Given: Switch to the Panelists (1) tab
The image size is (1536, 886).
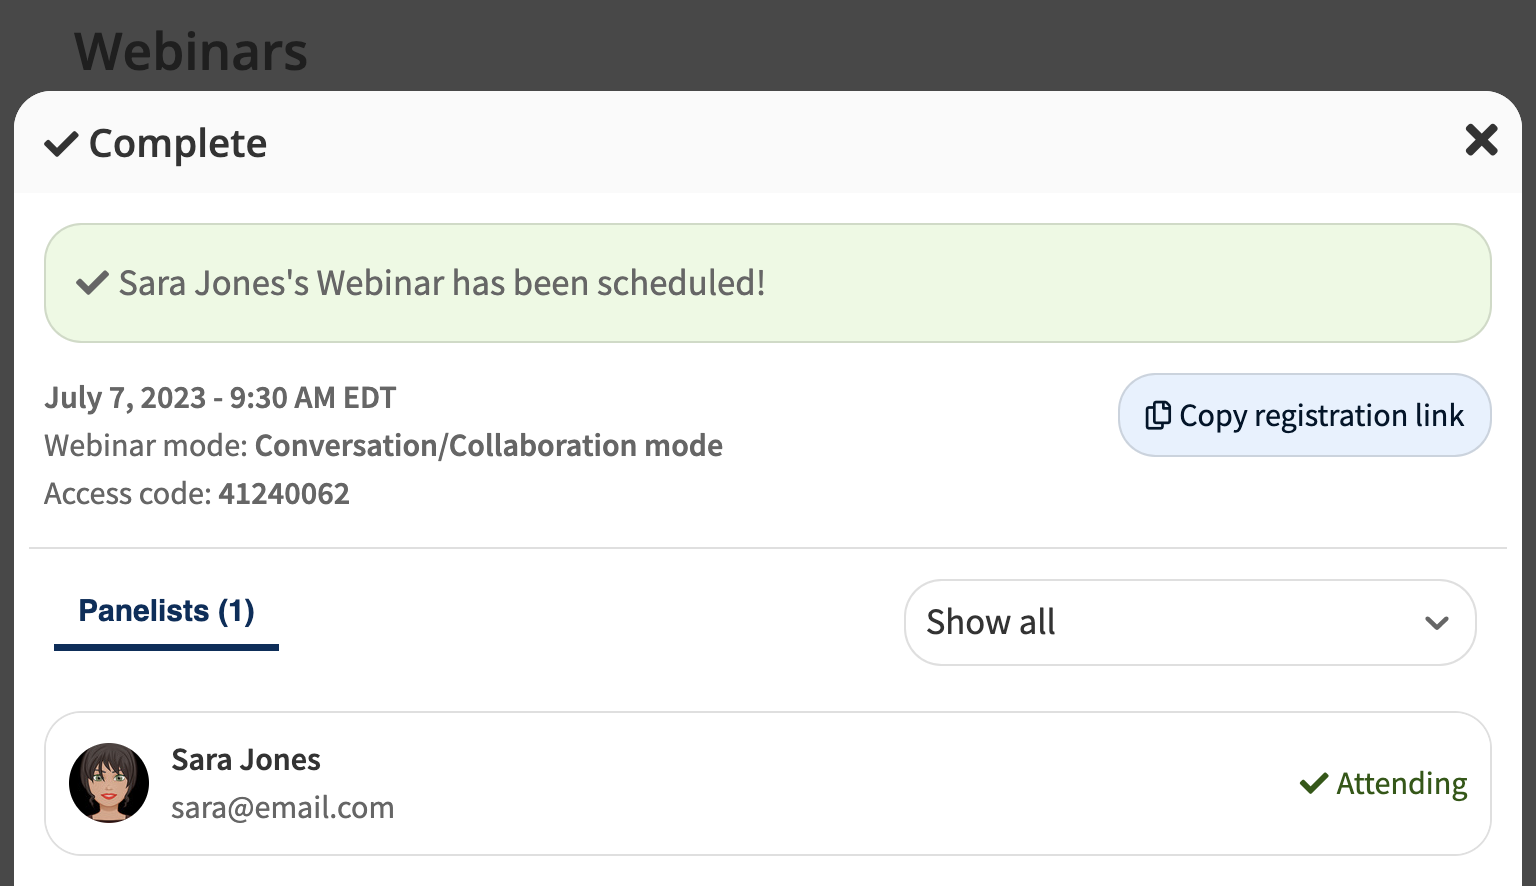Looking at the screenshot, I should pos(166,611).
